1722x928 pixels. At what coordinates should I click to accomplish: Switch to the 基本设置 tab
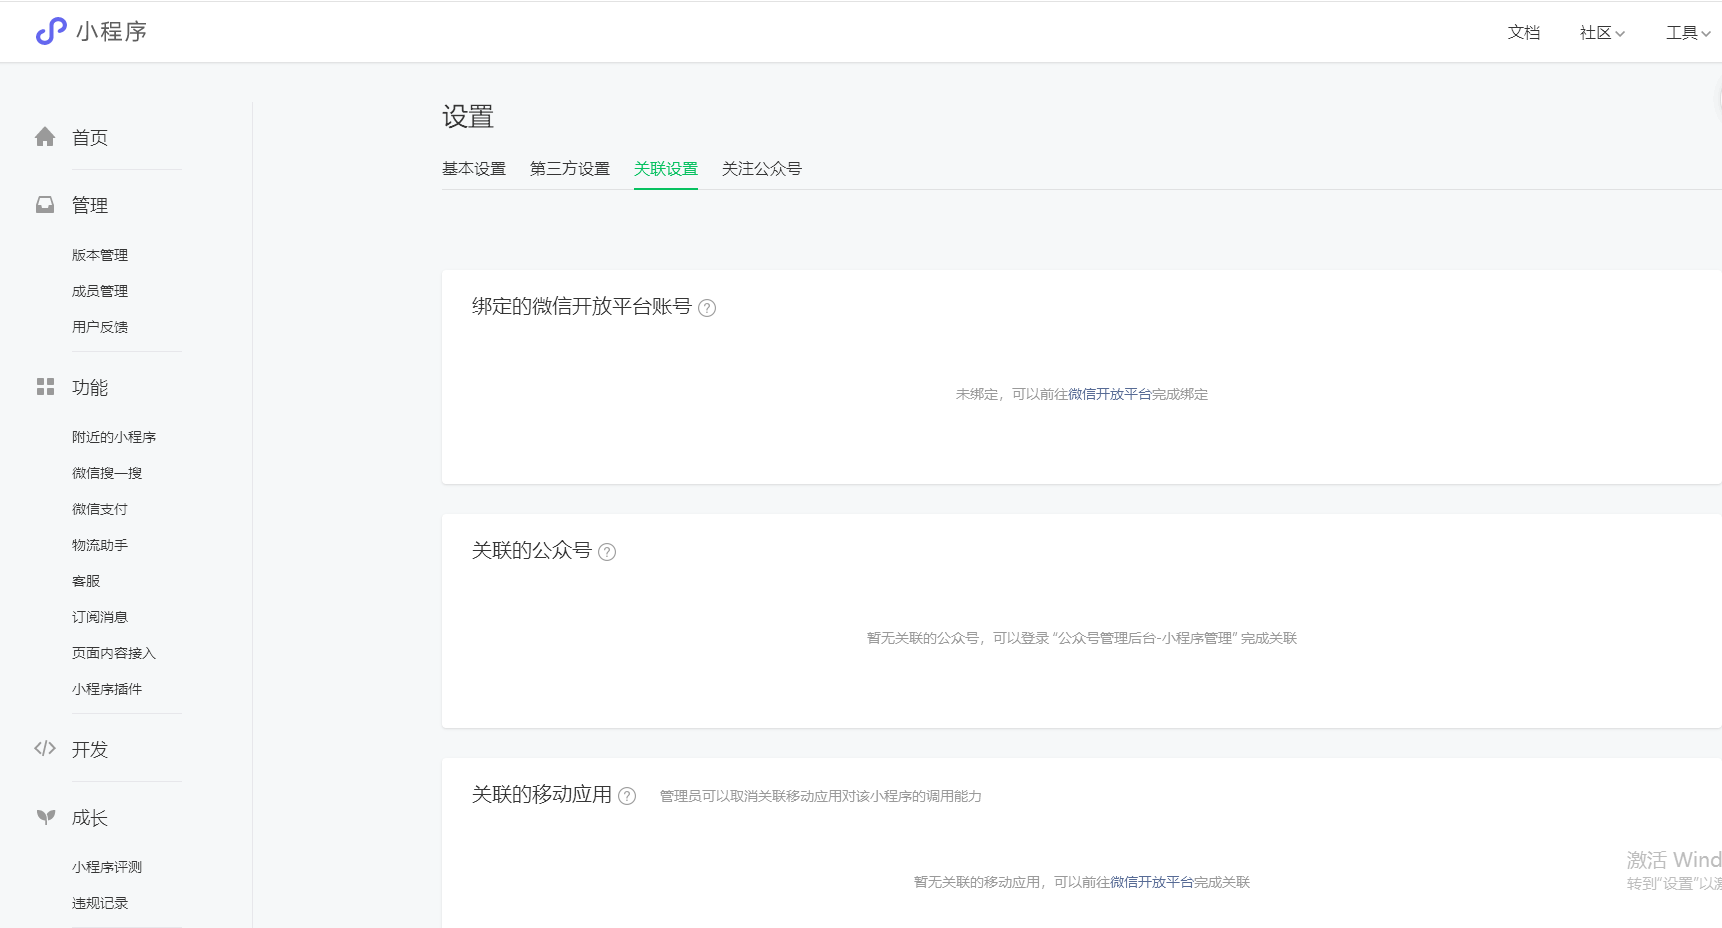tap(474, 169)
